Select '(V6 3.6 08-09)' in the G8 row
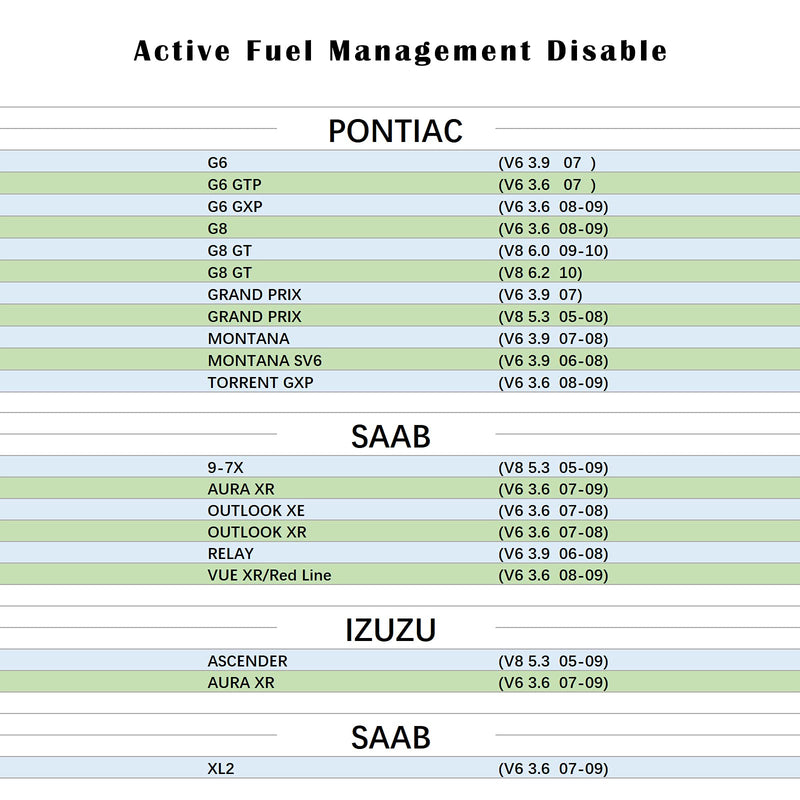 pos(553,229)
